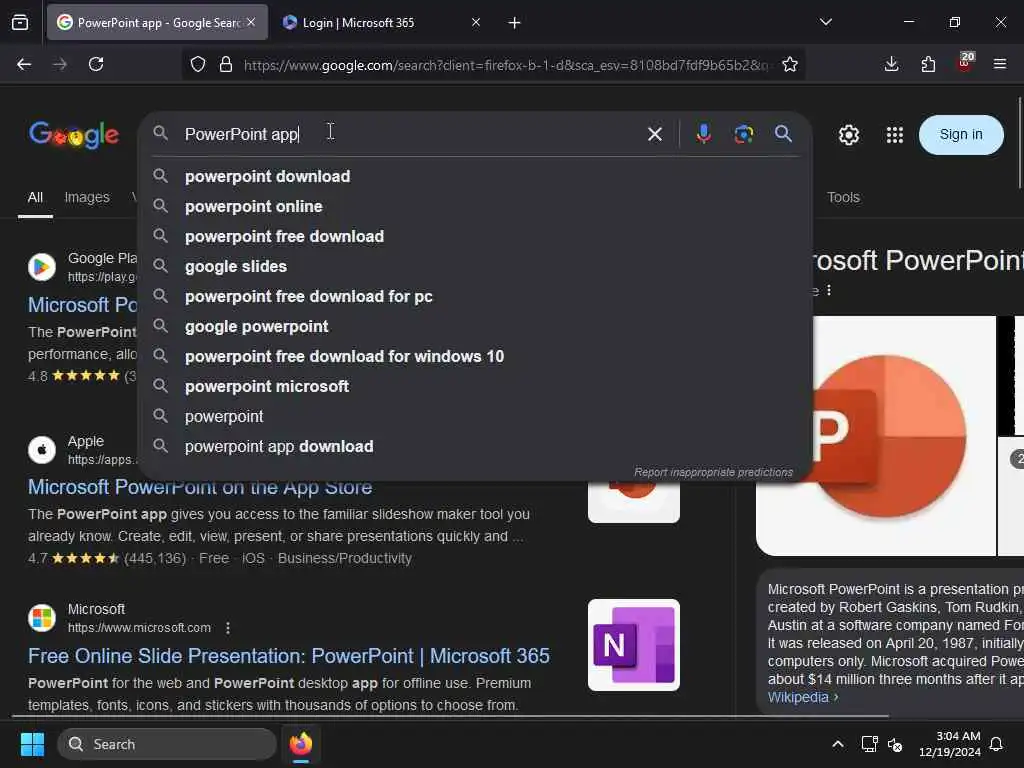Open three-dot menu beside microsoft.com result
The height and width of the screenshot is (768, 1024).
(x=227, y=628)
